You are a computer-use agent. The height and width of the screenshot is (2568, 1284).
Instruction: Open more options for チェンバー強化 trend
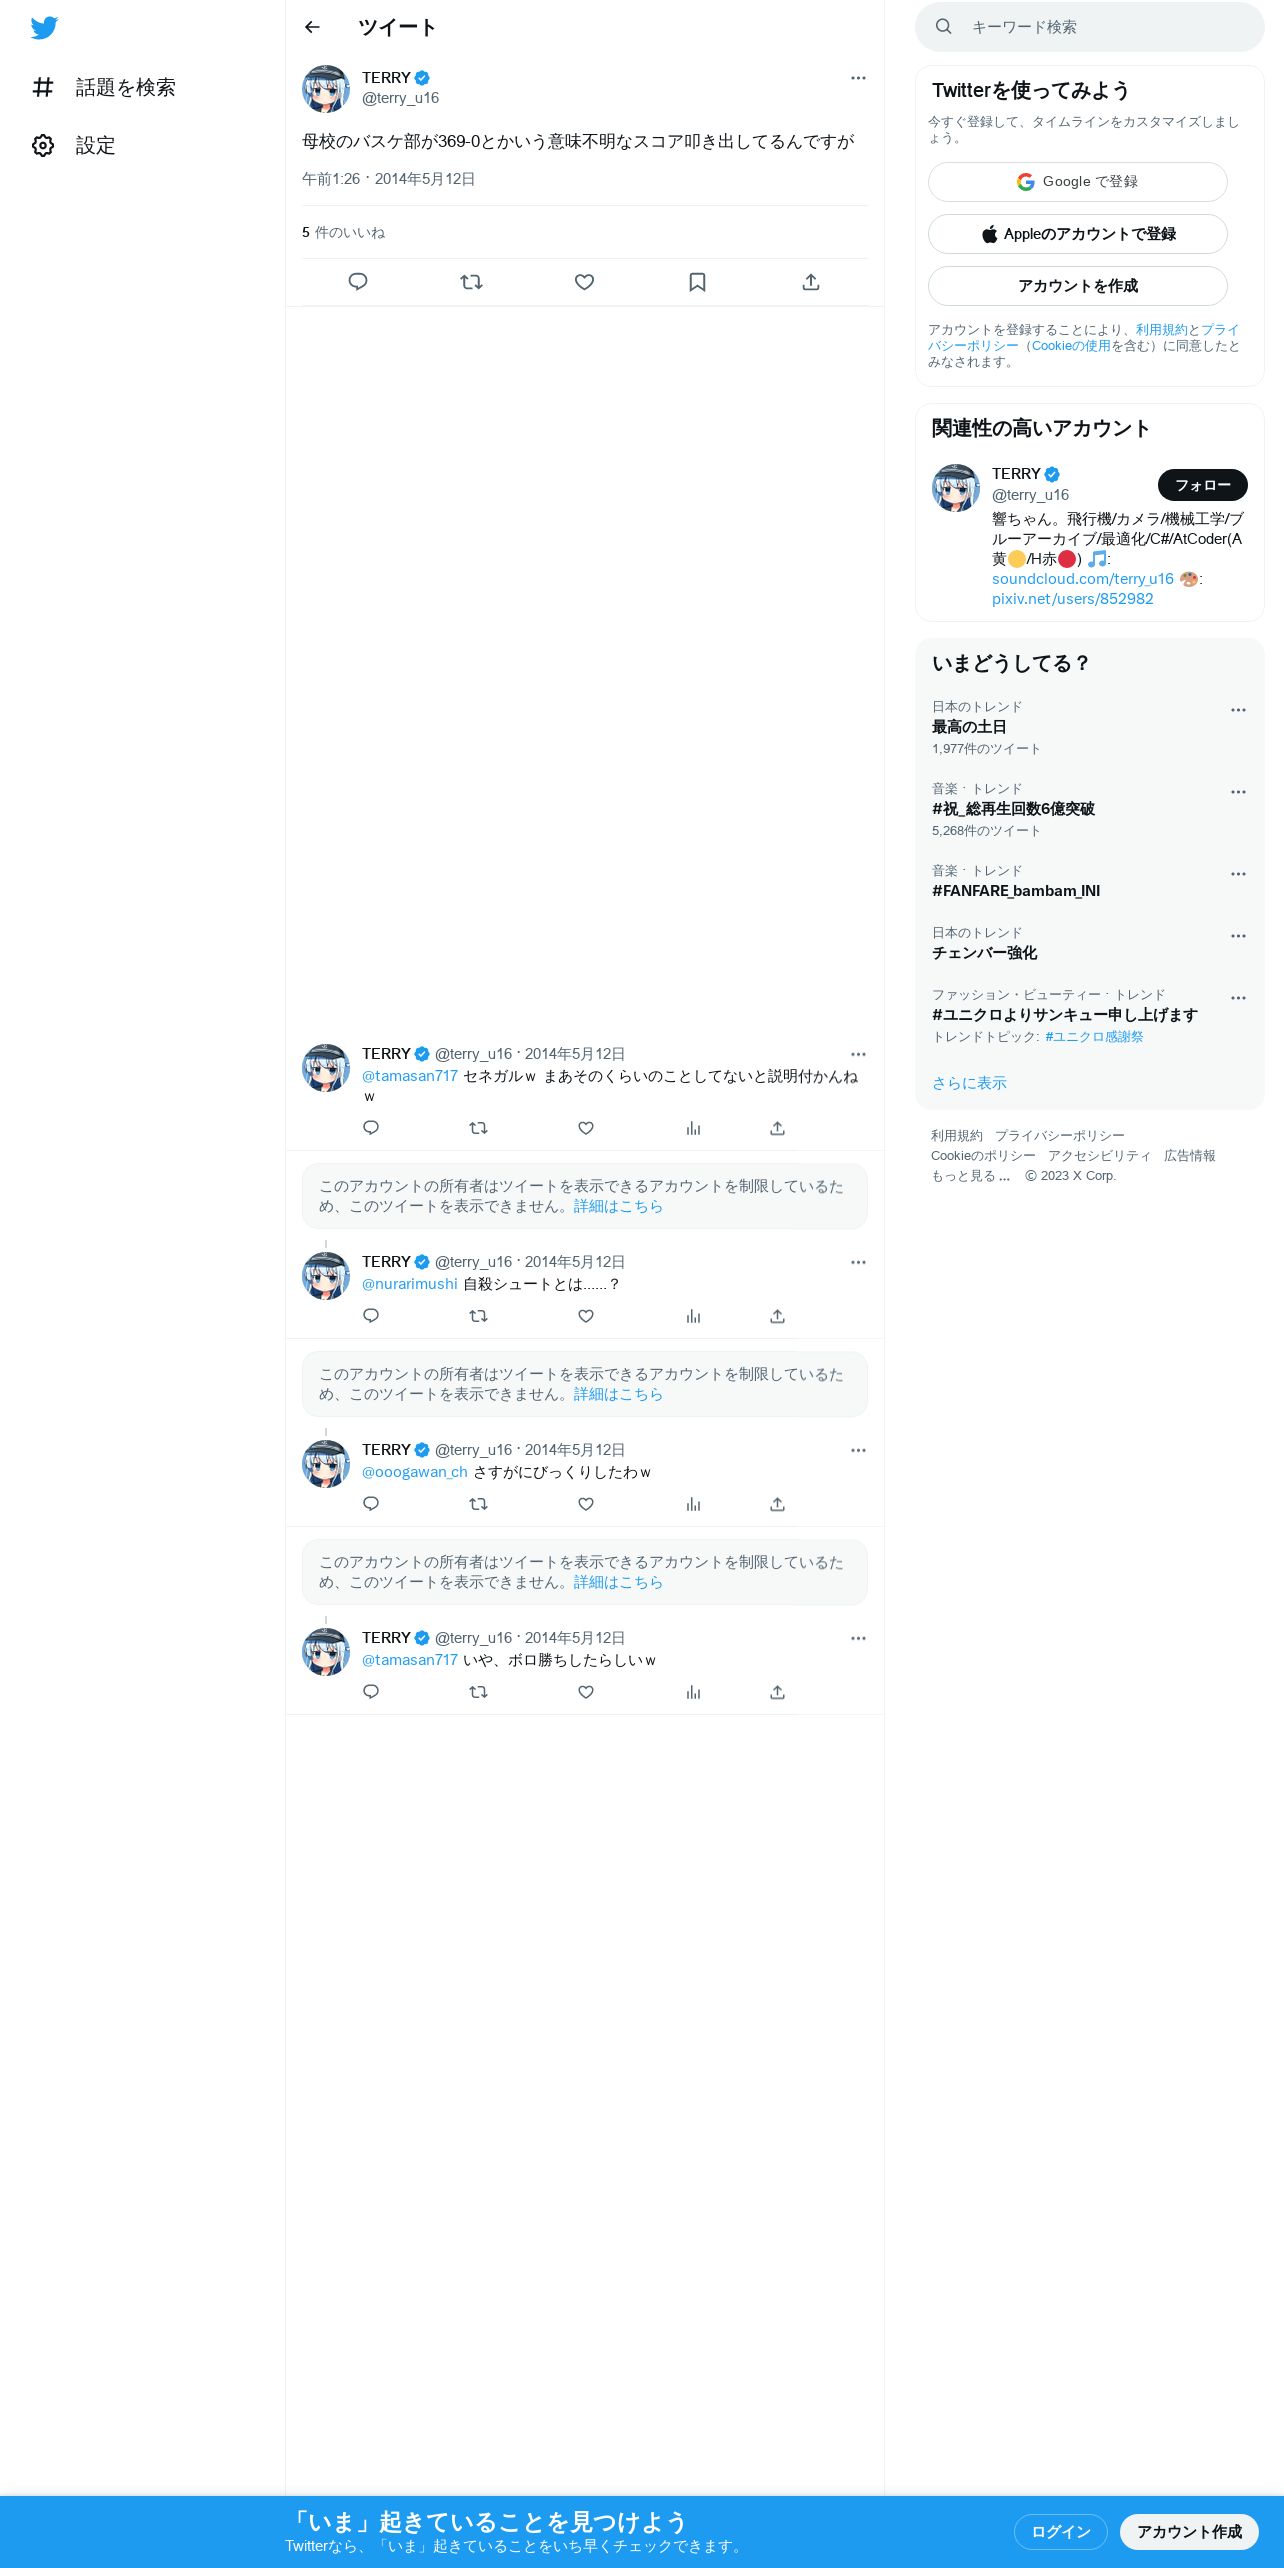pyautogui.click(x=1238, y=936)
